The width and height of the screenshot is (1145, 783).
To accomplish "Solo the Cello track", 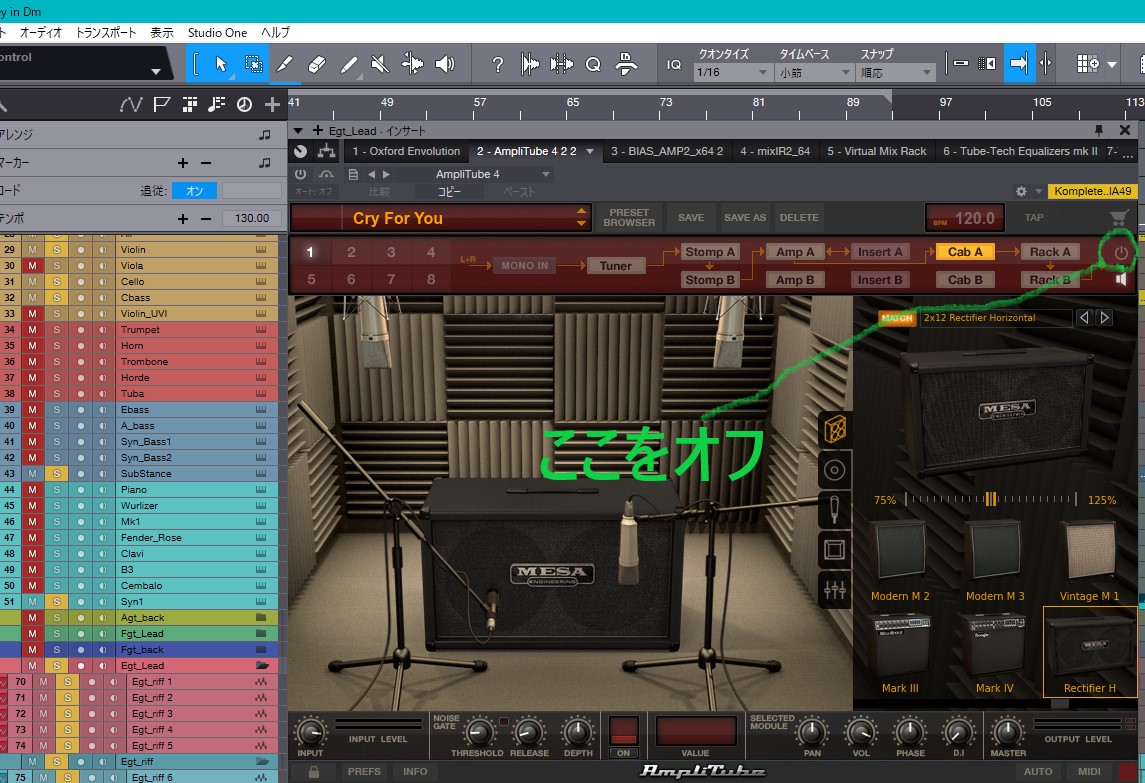I will [x=56, y=282].
